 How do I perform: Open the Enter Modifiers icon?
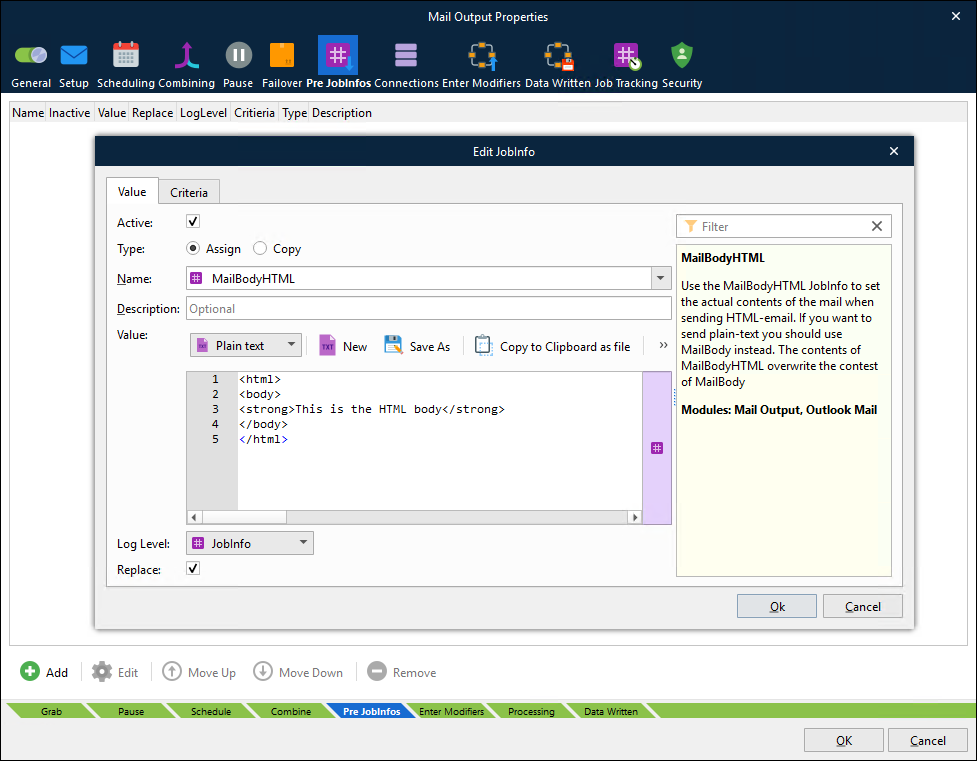click(482, 56)
